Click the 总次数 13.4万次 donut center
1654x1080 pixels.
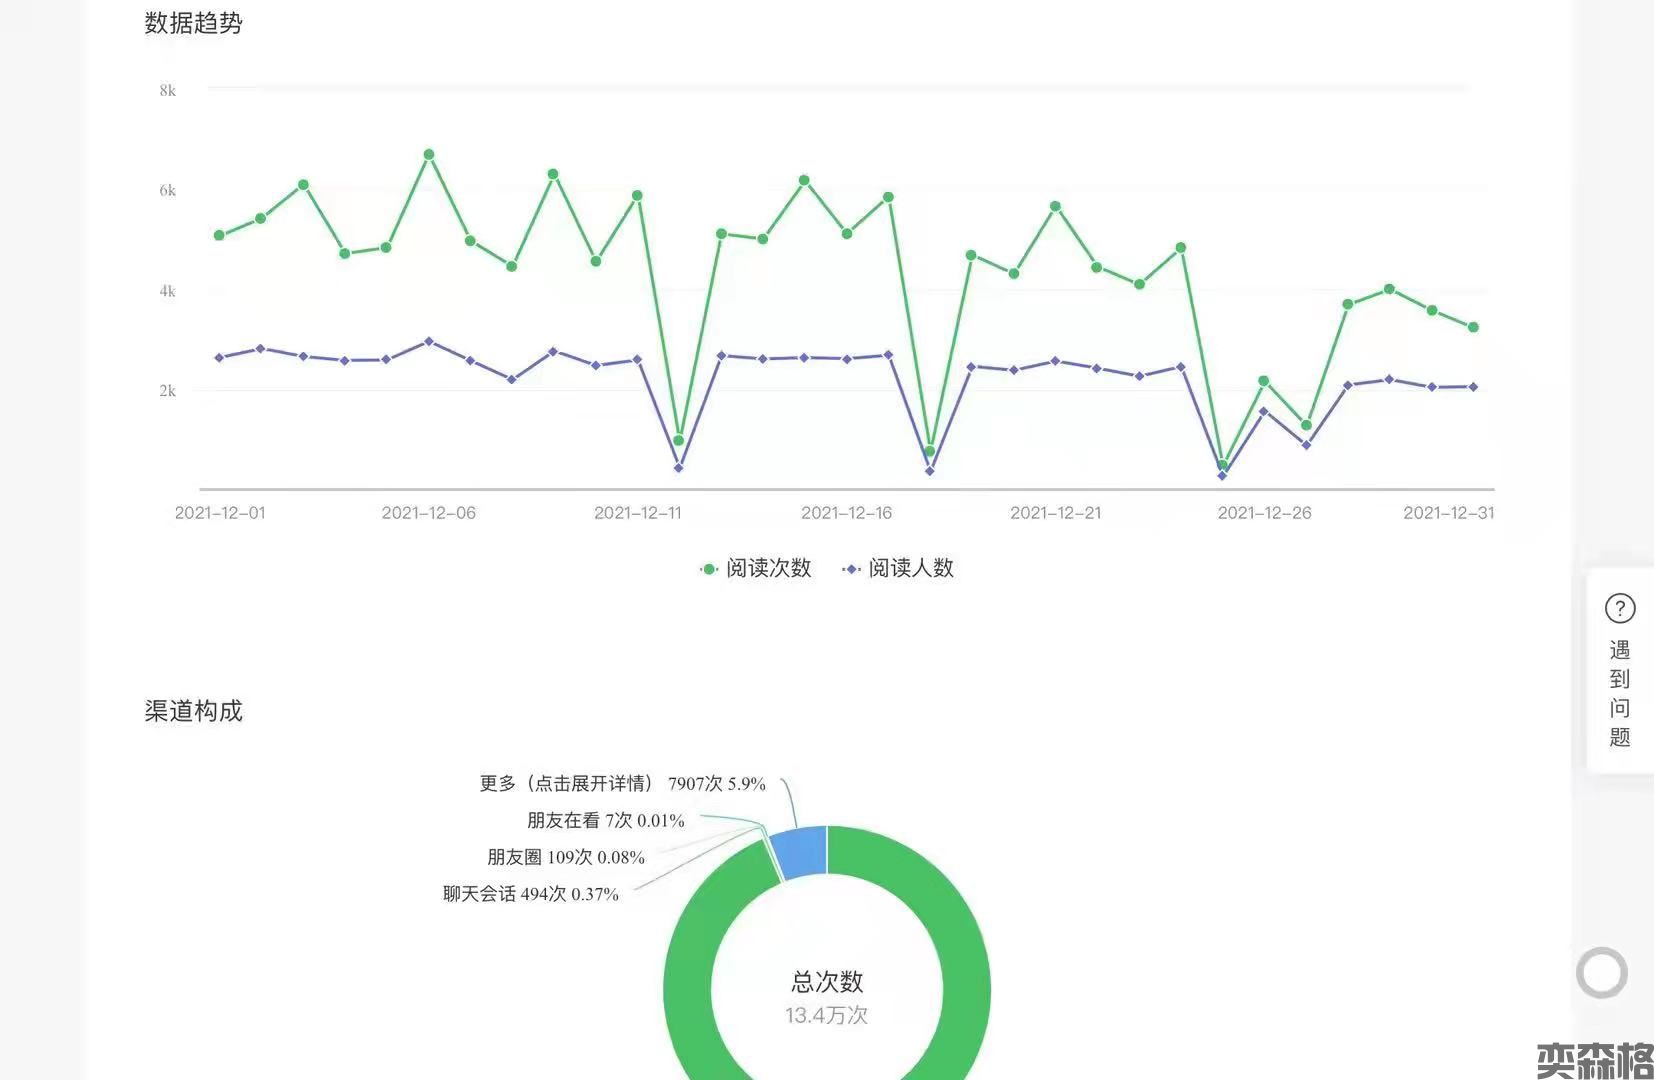(826, 997)
